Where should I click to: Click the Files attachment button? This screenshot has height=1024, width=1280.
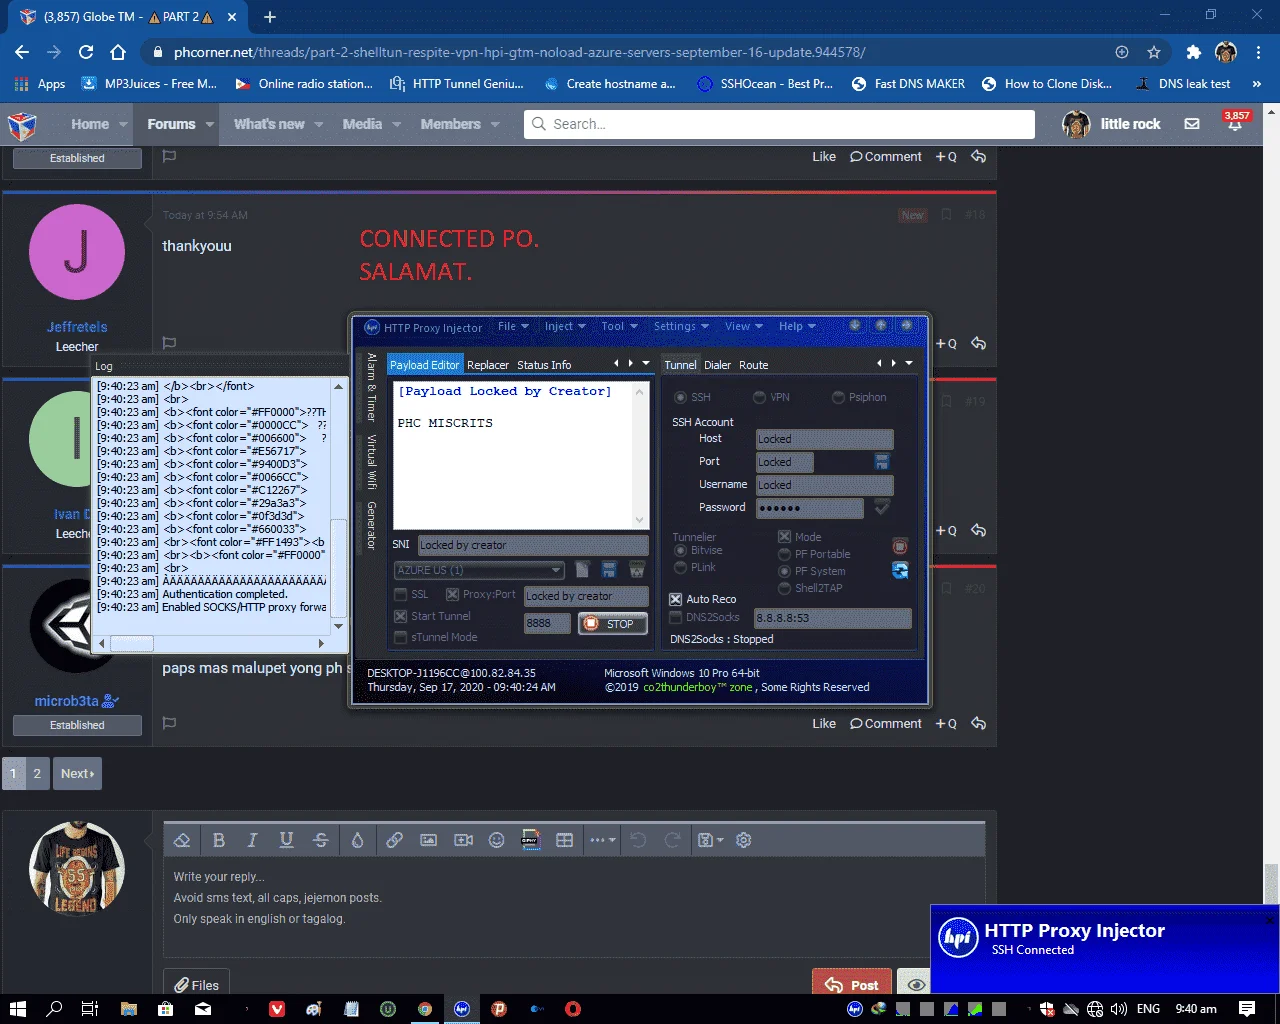point(196,985)
